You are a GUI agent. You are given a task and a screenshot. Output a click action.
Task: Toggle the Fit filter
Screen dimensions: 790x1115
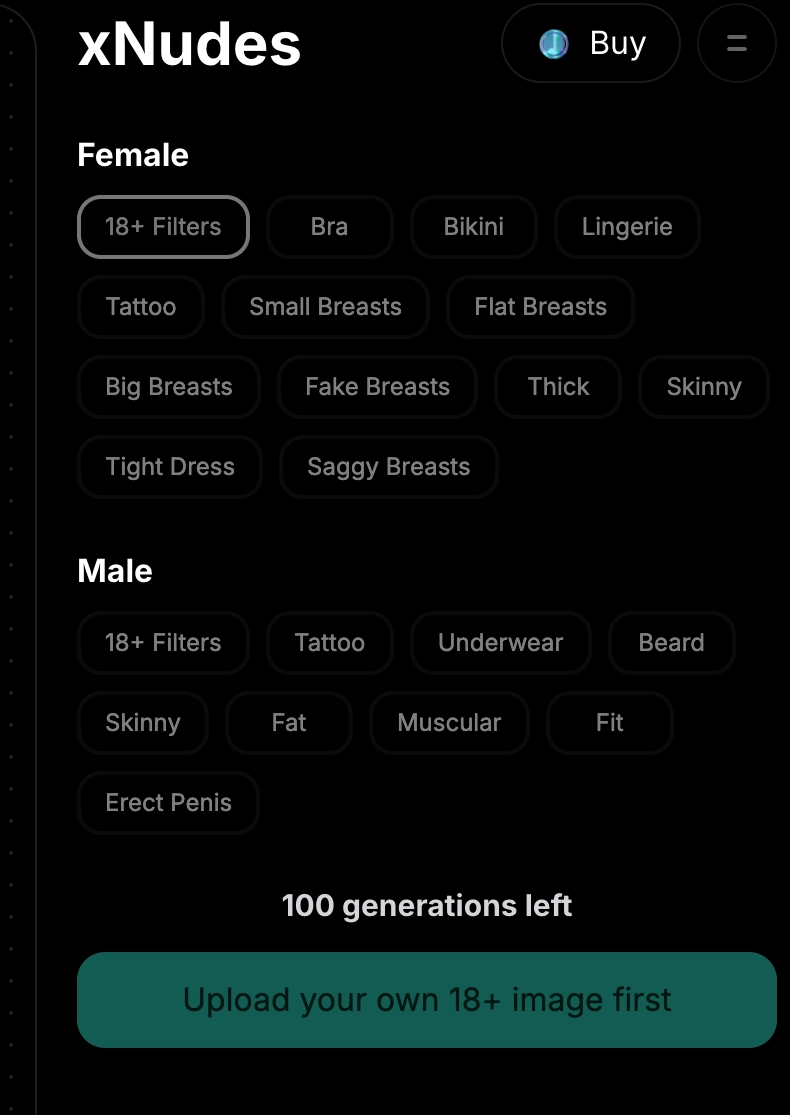tap(610, 723)
